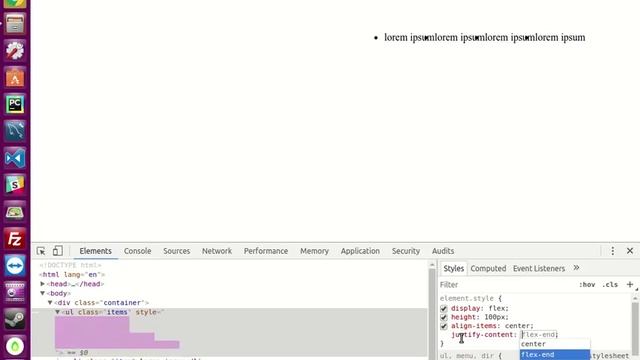The height and width of the screenshot is (360, 640).
Task: Select the html lang="en" node
Action: point(71,274)
